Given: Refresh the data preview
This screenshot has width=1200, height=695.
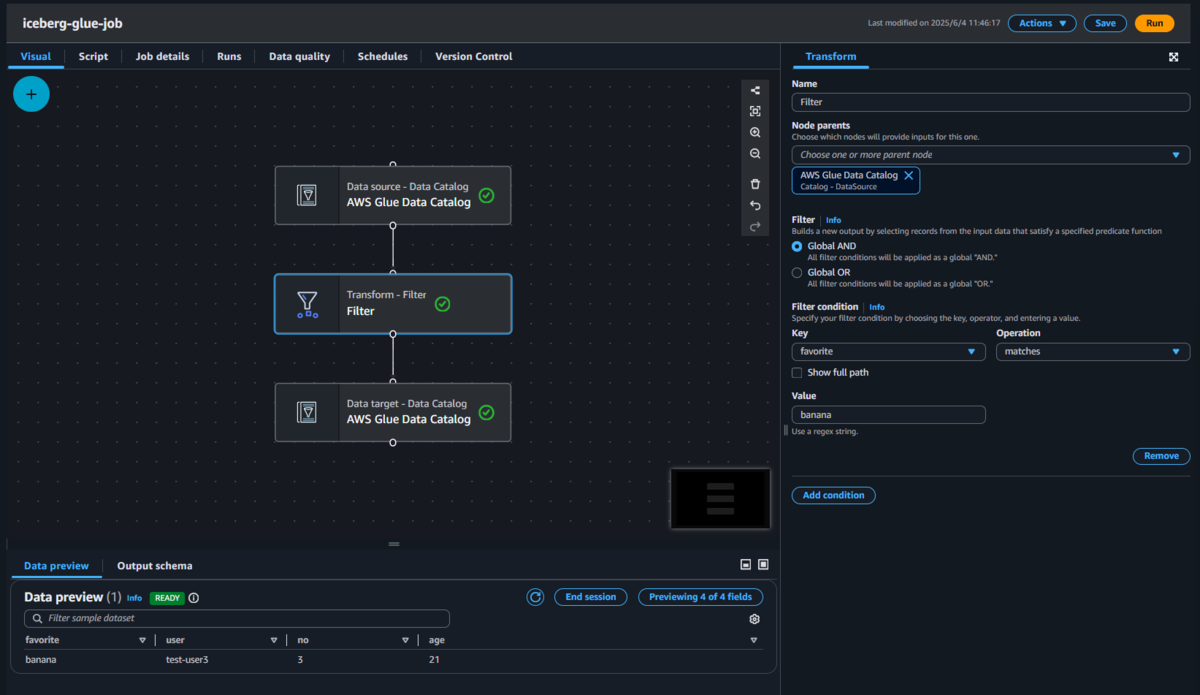Looking at the screenshot, I should pyautogui.click(x=535, y=597).
